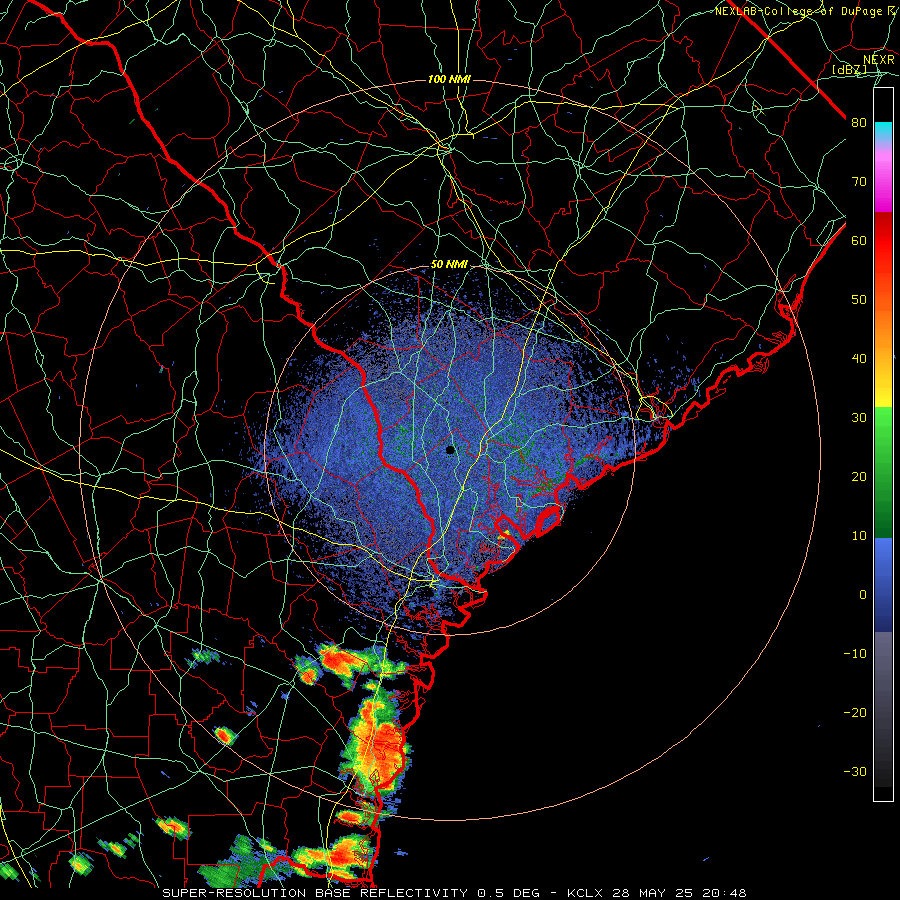This screenshot has height=900, width=900.
Task: Click the 70 dBZ scale value
Action: tap(859, 181)
